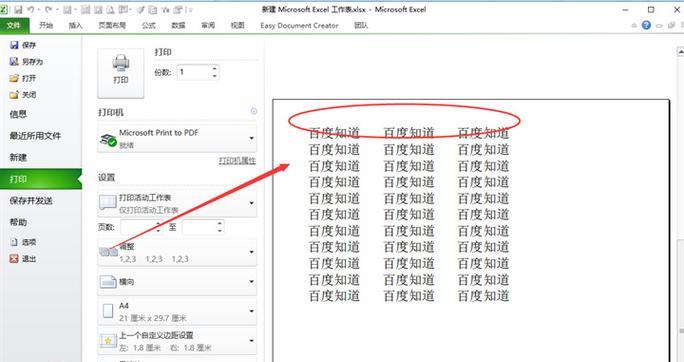Click the 至 end page field
684x362 pixels.
point(199,227)
